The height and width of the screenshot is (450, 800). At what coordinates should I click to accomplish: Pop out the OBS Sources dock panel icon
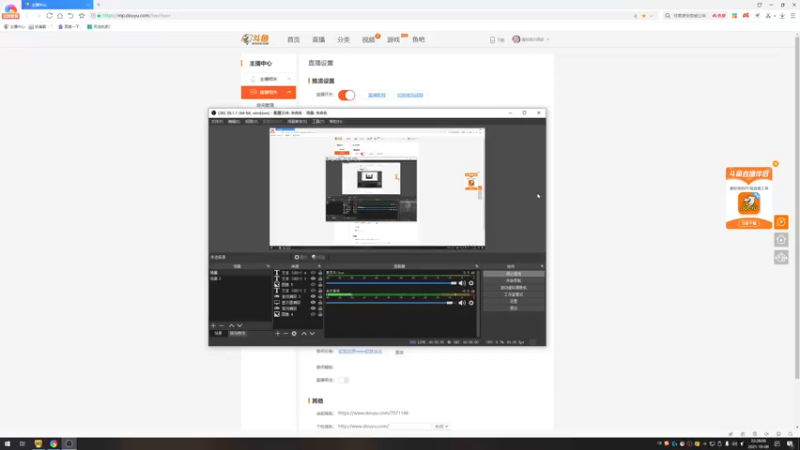click(x=319, y=266)
